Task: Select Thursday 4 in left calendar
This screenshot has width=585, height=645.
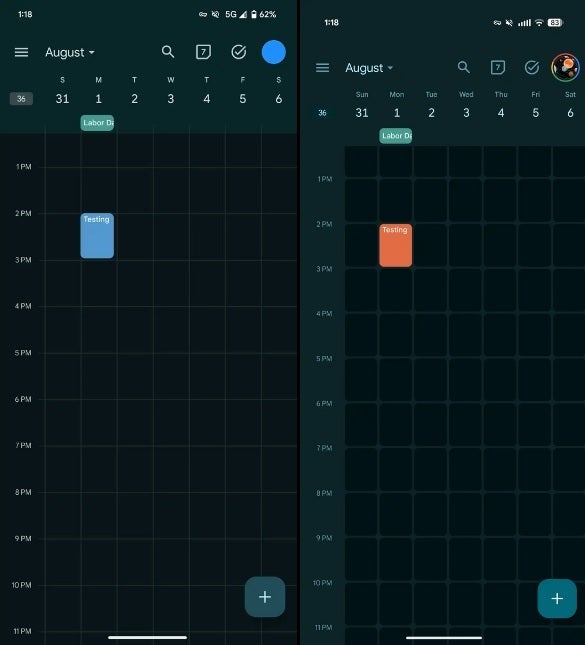Action: [207, 99]
